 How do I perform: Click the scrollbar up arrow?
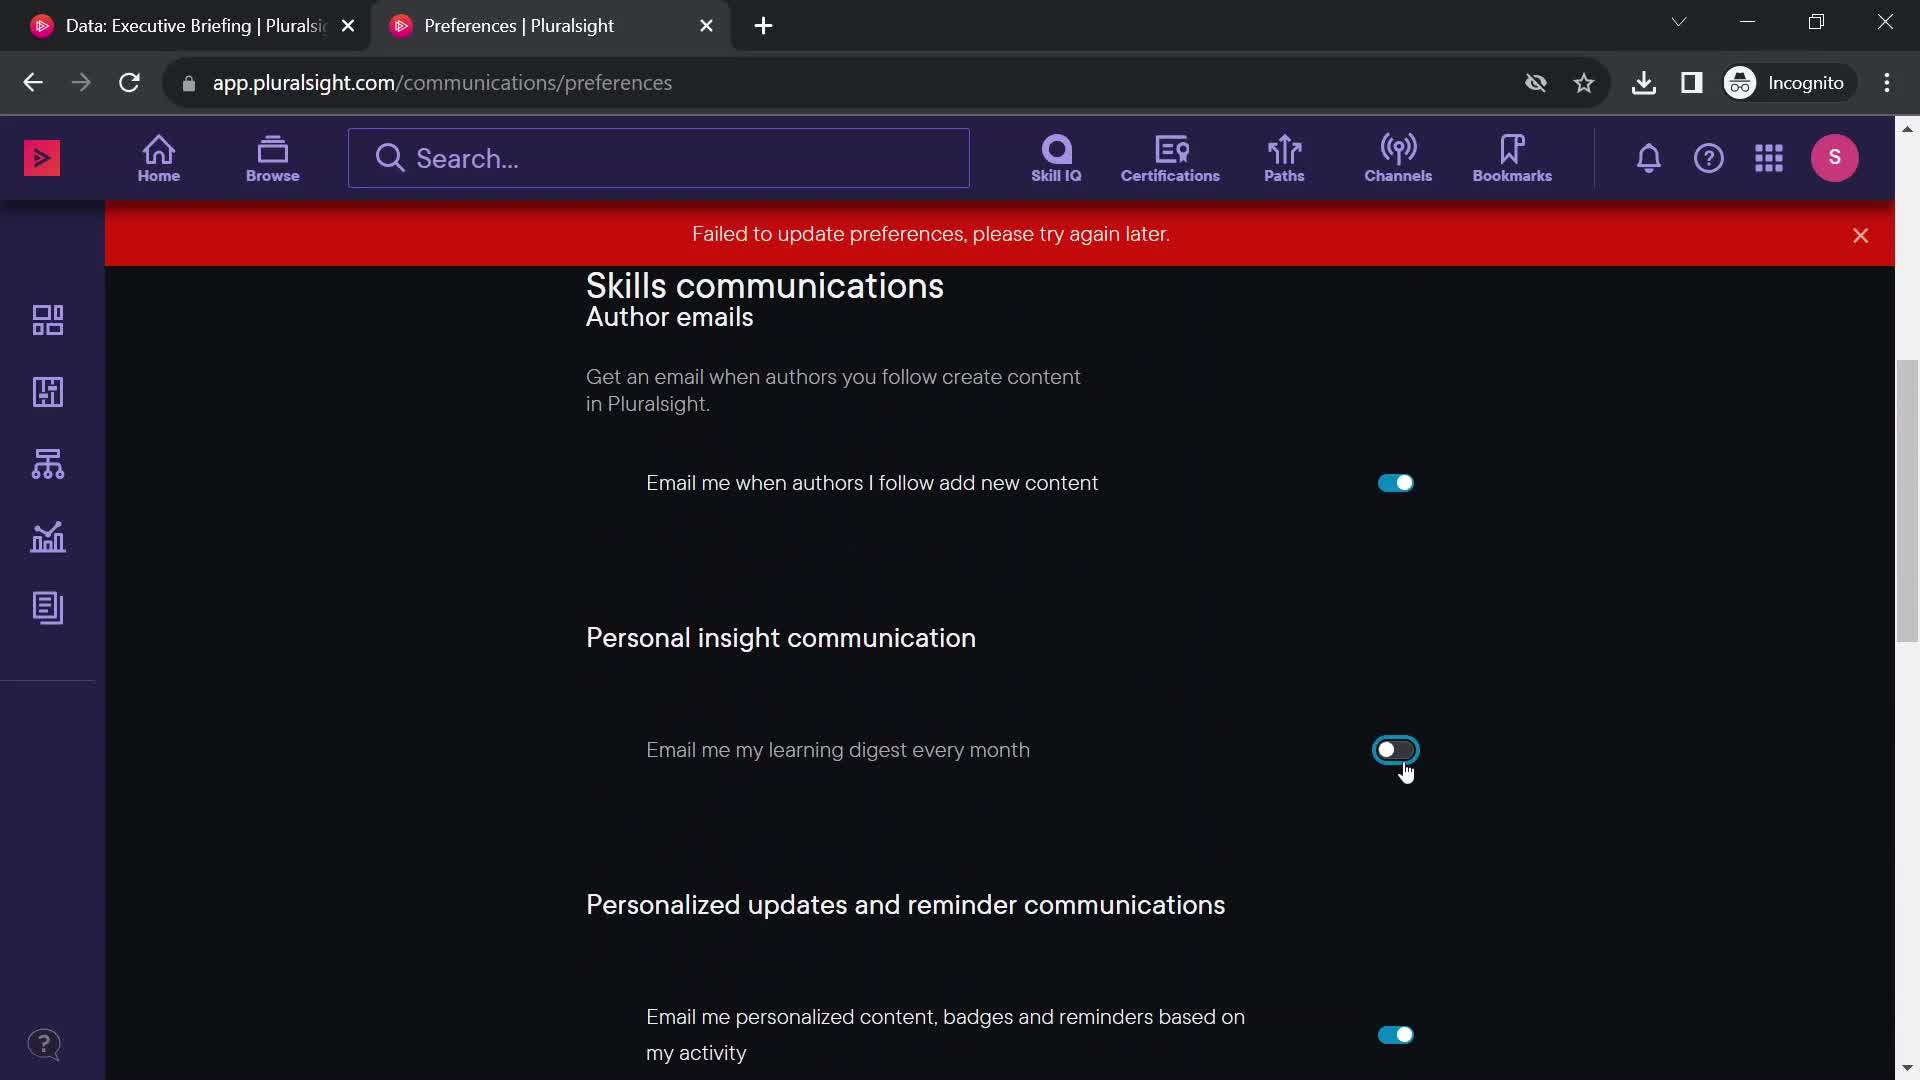(x=1907, y=129)
